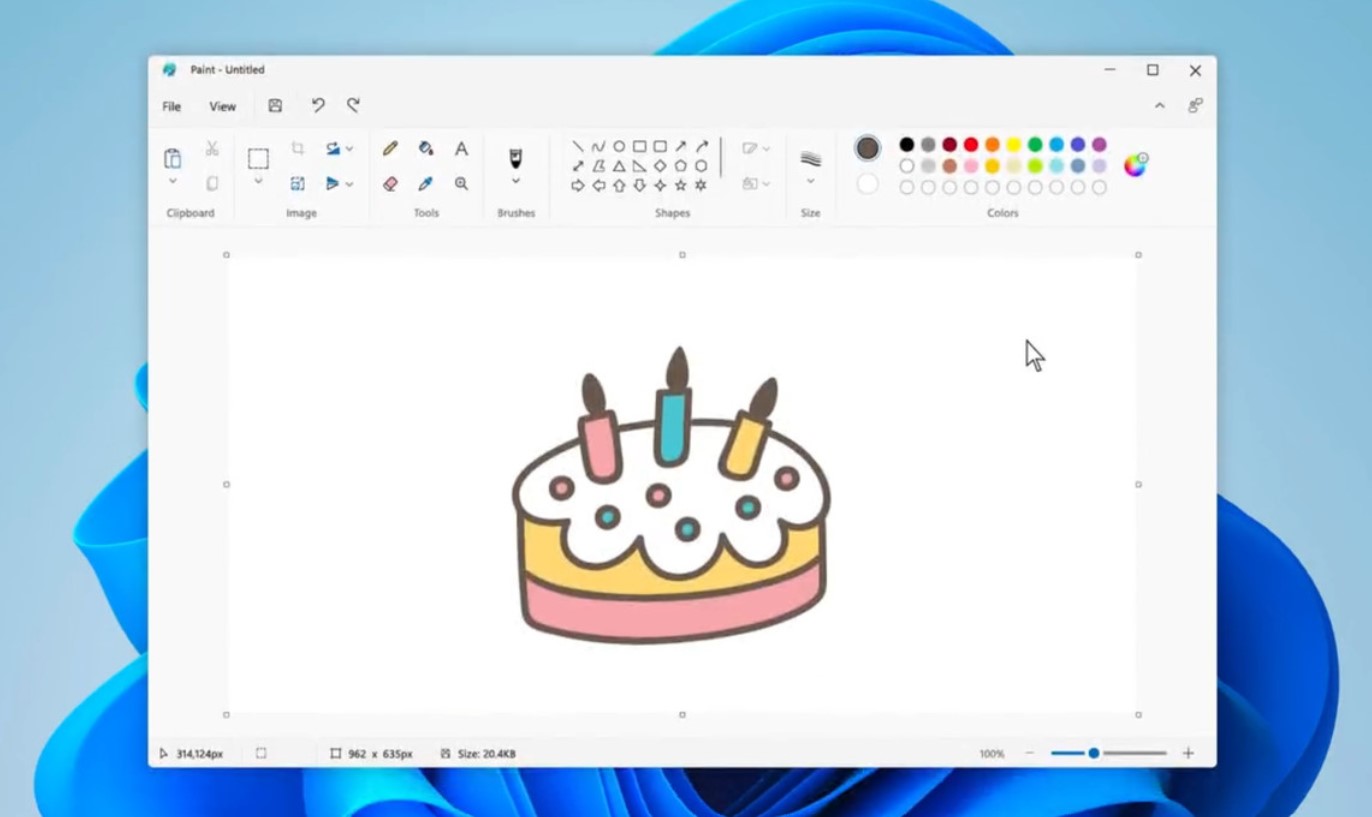
Task: Open the share icon in the top-right corner
Action: pyautogui.click(x=1195, y=105)
